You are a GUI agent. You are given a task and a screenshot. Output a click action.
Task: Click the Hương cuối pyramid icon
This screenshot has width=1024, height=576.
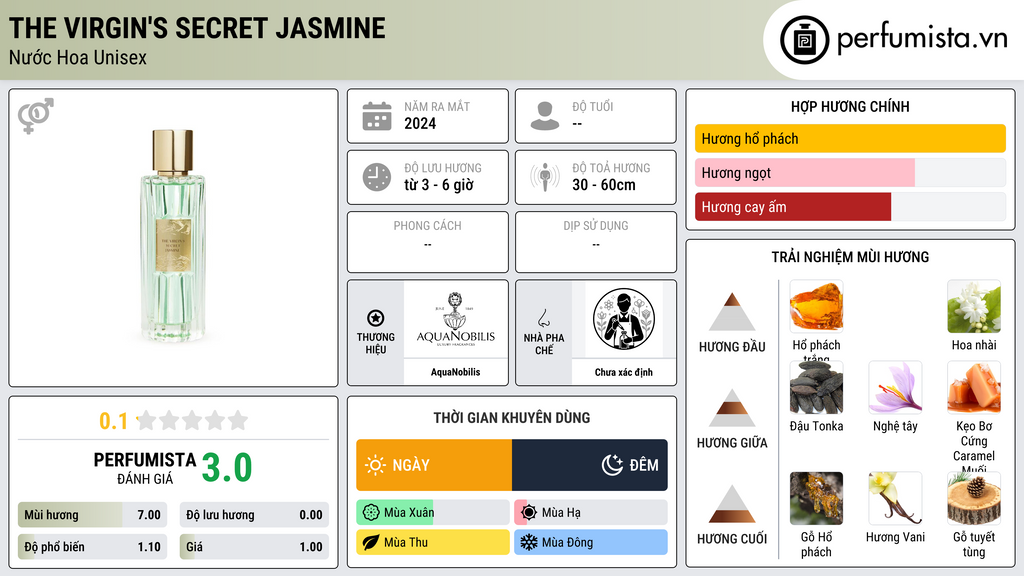(732, 504)
